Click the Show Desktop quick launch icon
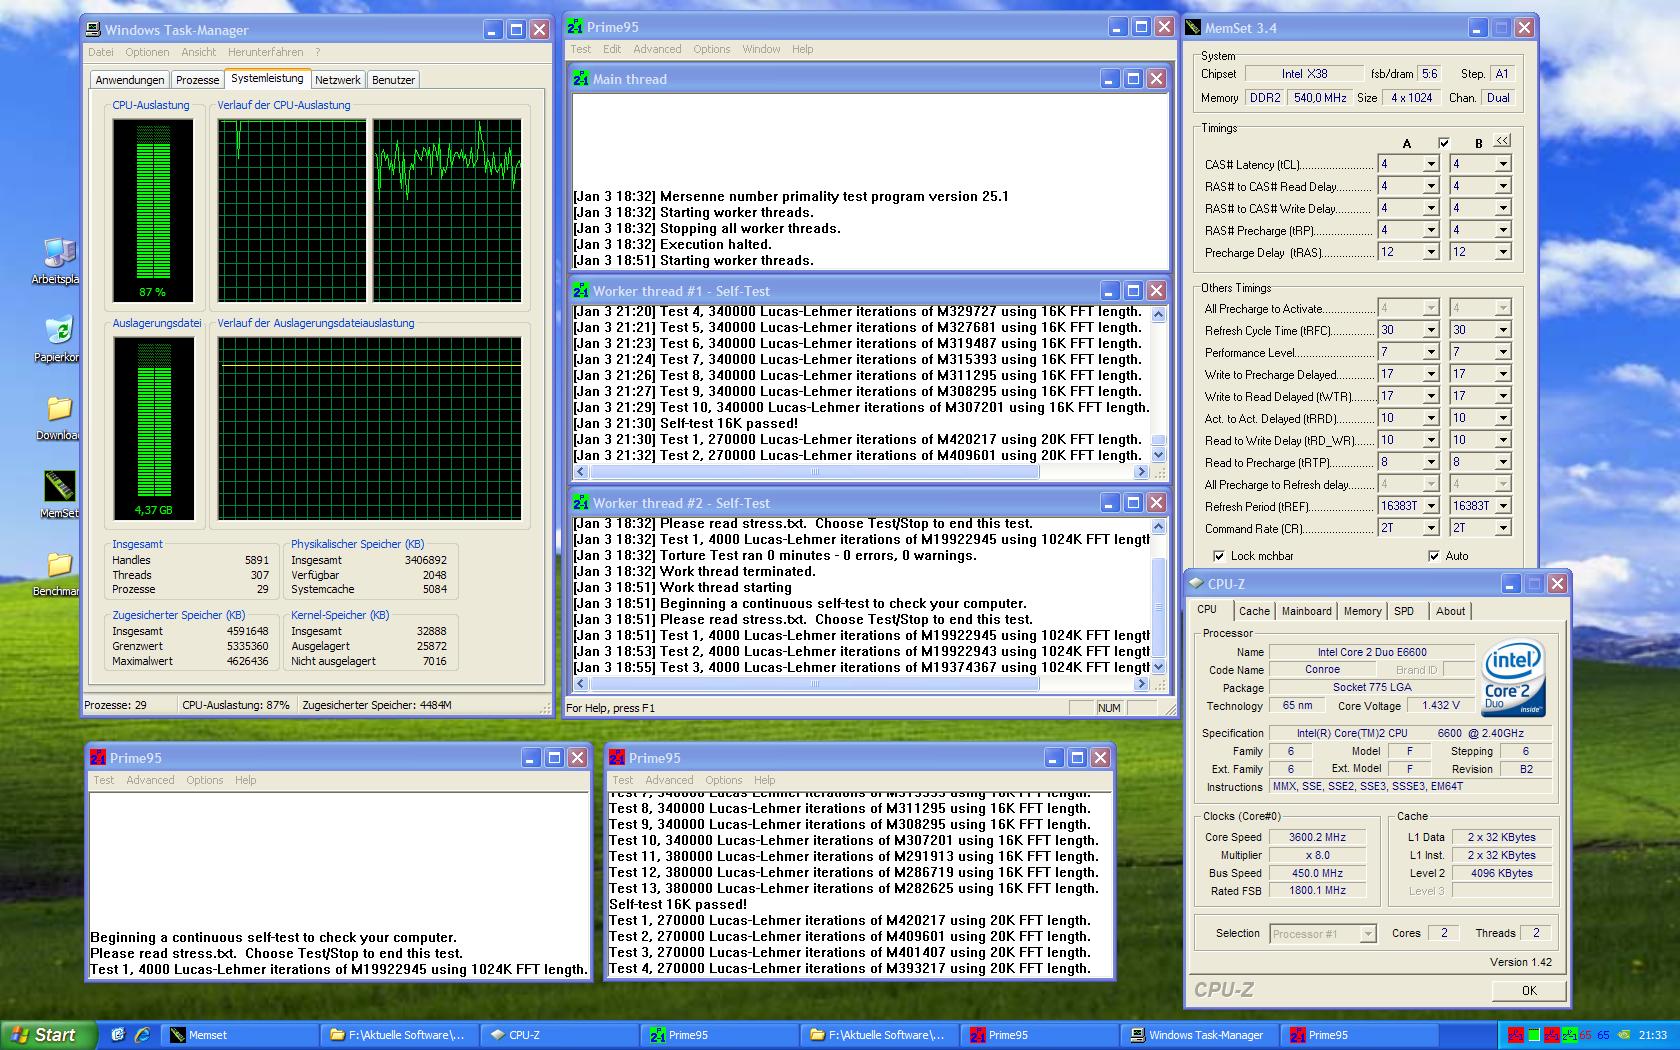The height and width of the screenshot is (1050, 1680). pyautogui.click(x=118, y=1035)
